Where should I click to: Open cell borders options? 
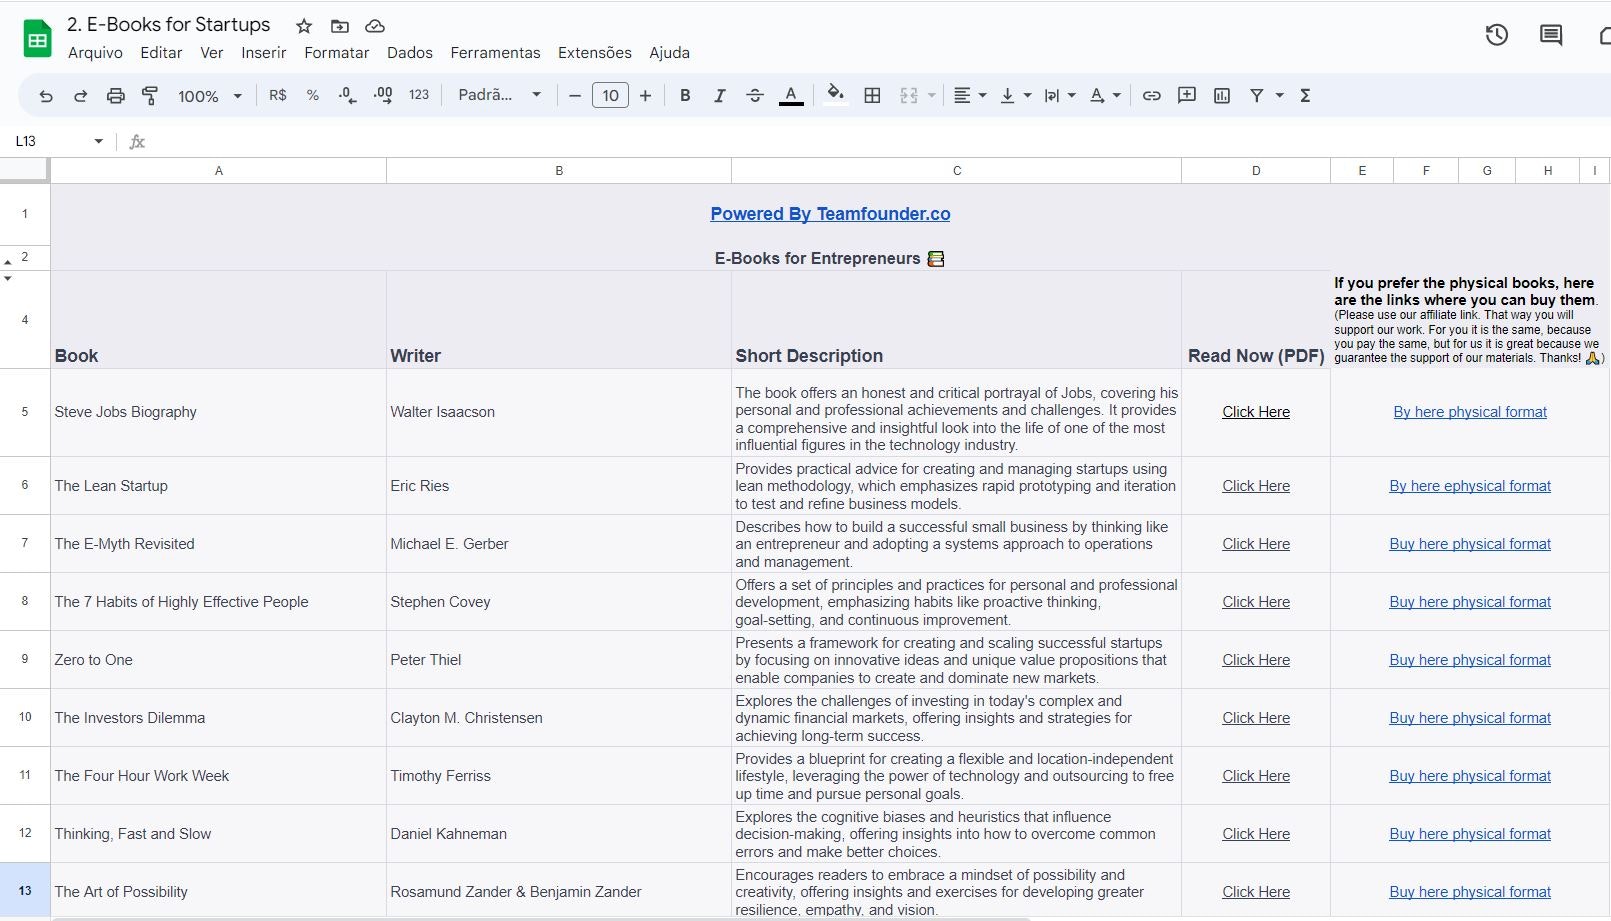(872, 96)
